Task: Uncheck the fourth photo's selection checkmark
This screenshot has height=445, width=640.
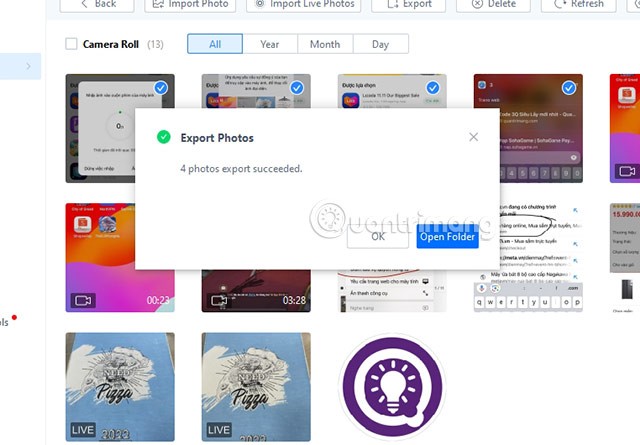Action: point(569,88)
